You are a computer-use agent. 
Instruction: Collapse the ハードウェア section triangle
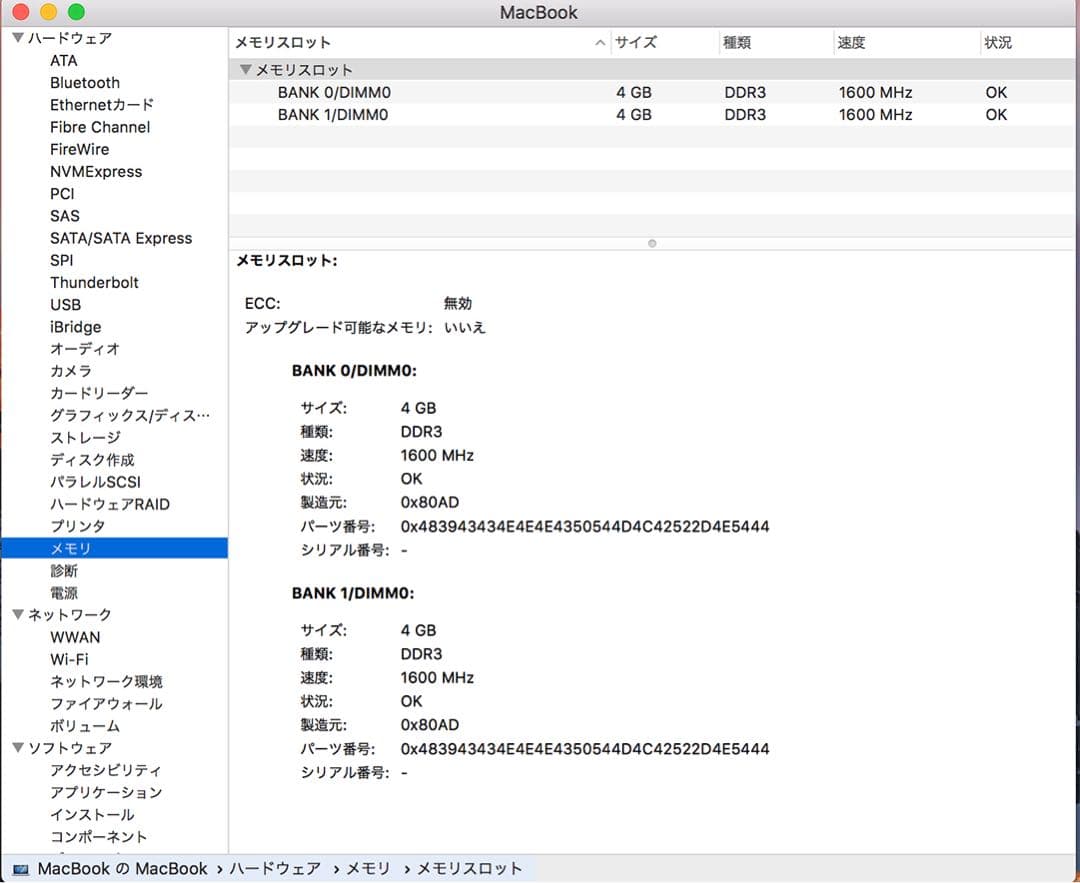(x=18, y=37)
